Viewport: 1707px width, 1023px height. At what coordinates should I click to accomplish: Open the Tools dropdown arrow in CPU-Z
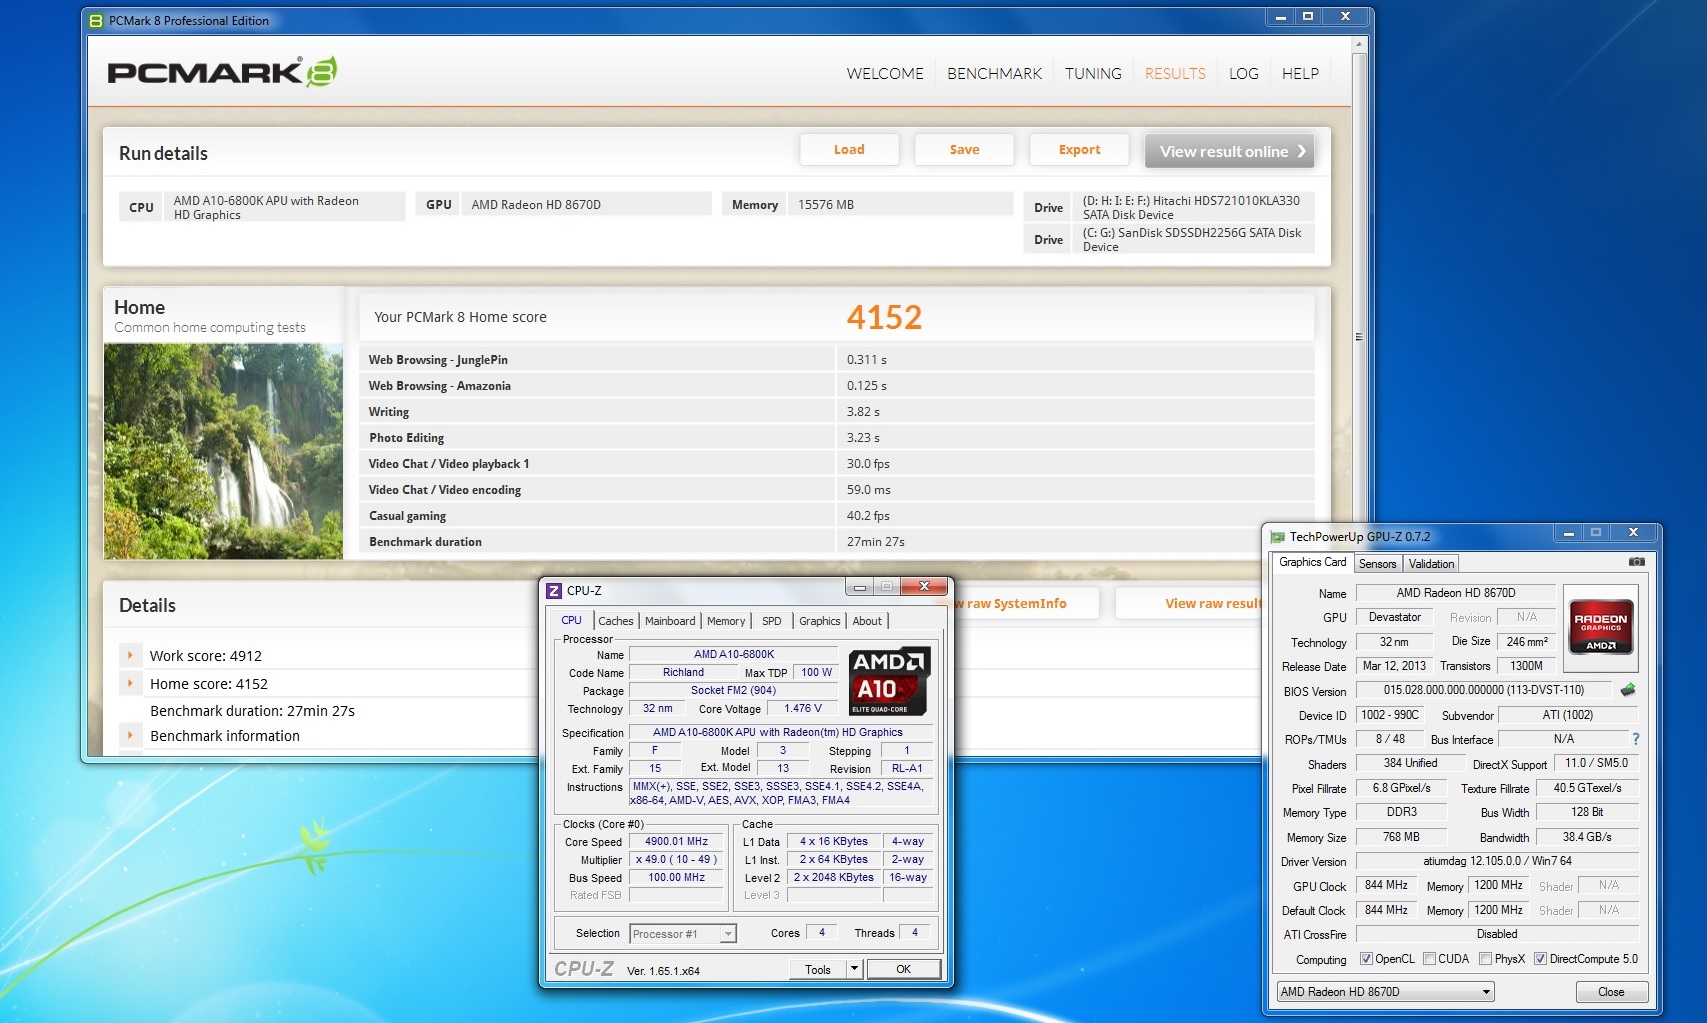(x=854, y=969)
